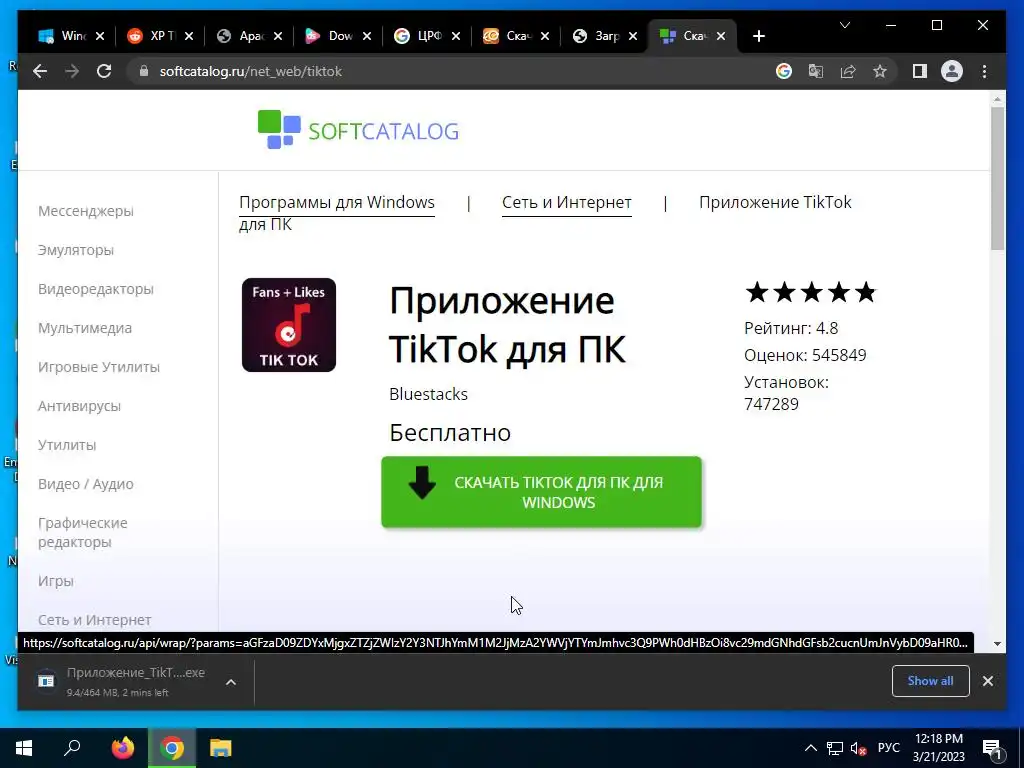Open Программы для Windows breadcrumb link
This screenshot has height=768, width=1024.
(337, 202)
